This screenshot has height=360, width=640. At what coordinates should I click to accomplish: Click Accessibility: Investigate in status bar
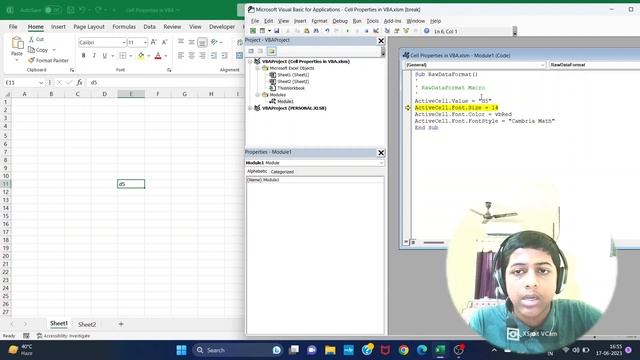[64, 336]
